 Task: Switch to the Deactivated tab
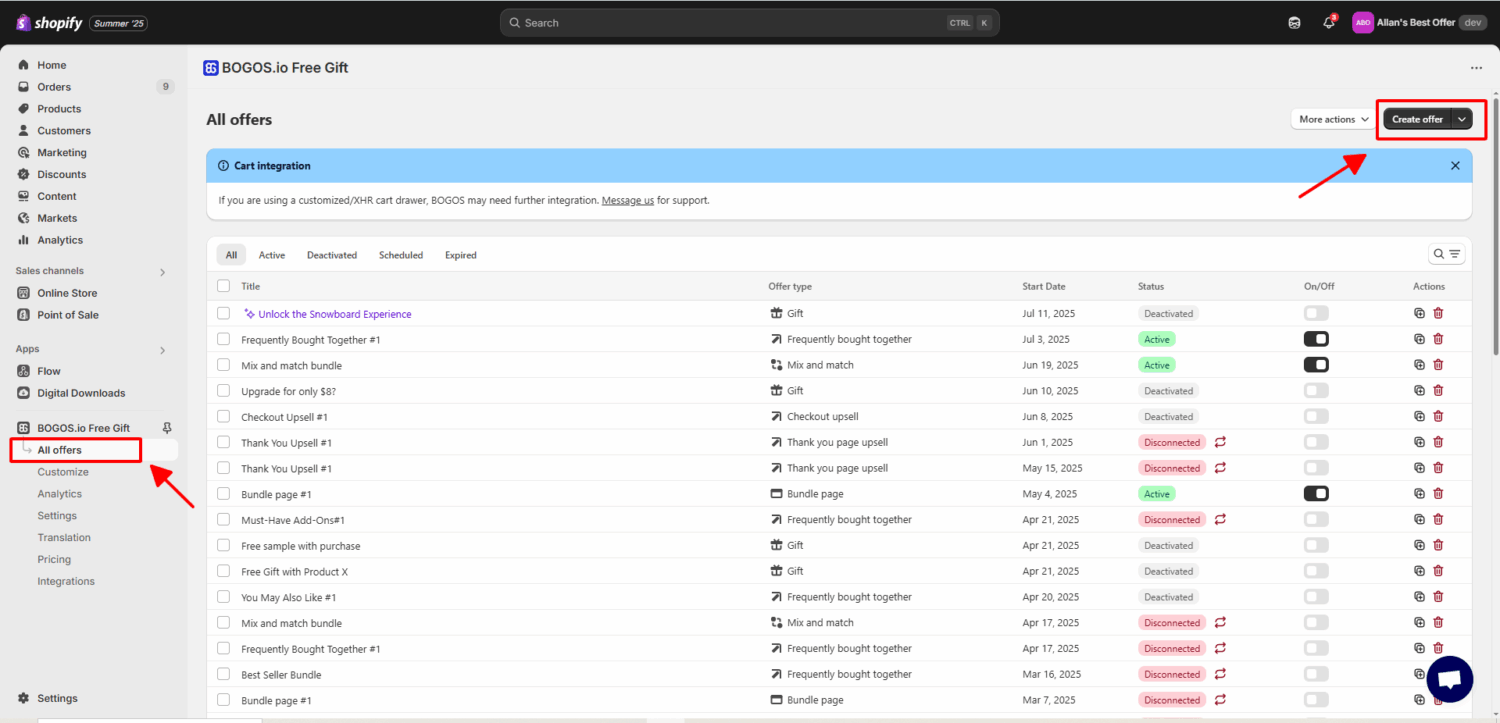point(332,255)
